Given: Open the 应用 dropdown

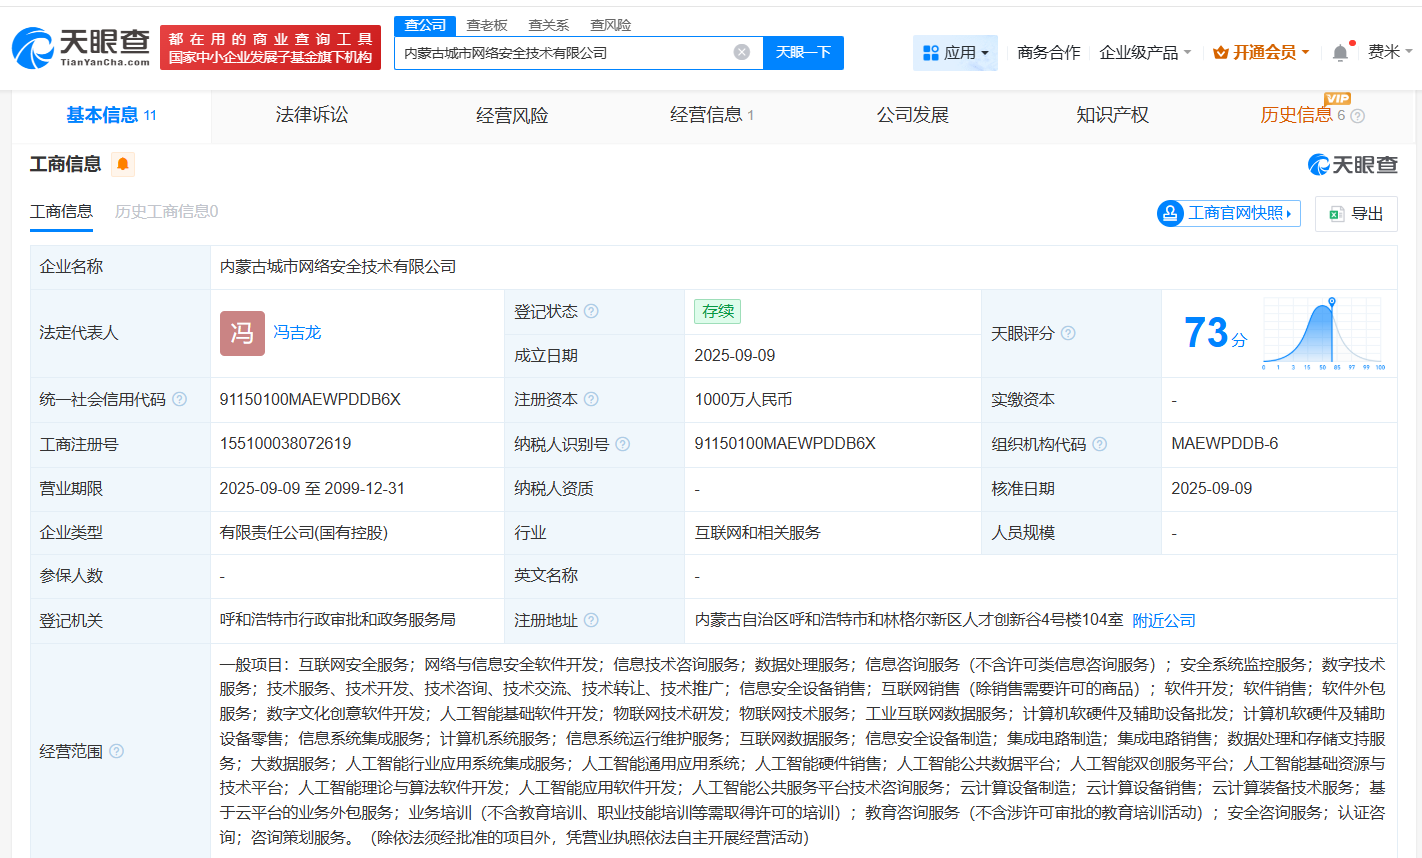Looking at the screenshot, I should 958,52.
